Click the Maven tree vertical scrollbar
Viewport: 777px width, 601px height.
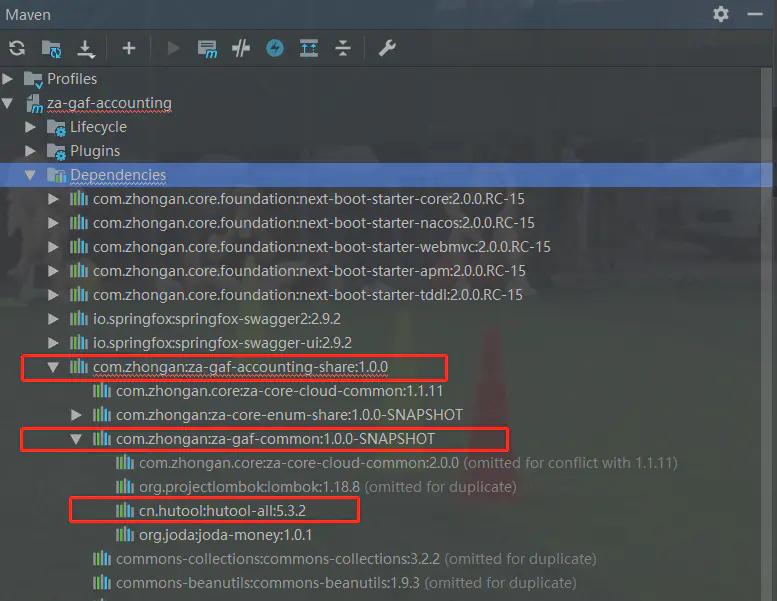click(768, 333)
